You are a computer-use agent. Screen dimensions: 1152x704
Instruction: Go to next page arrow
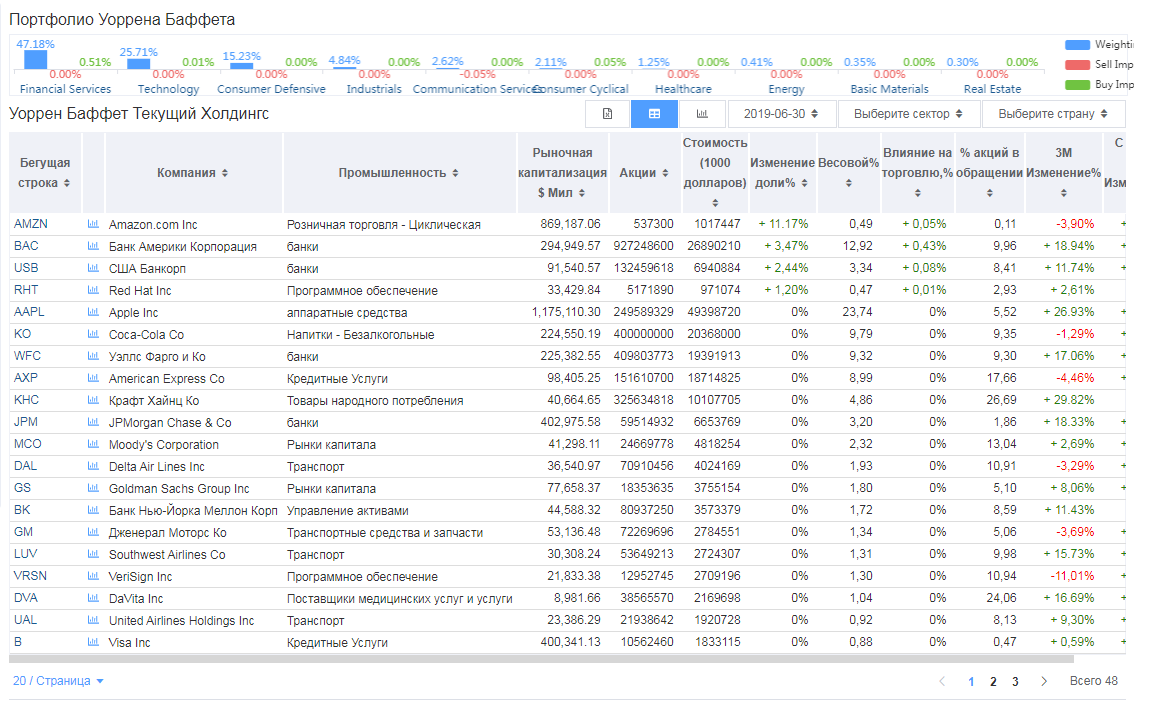1043,681
